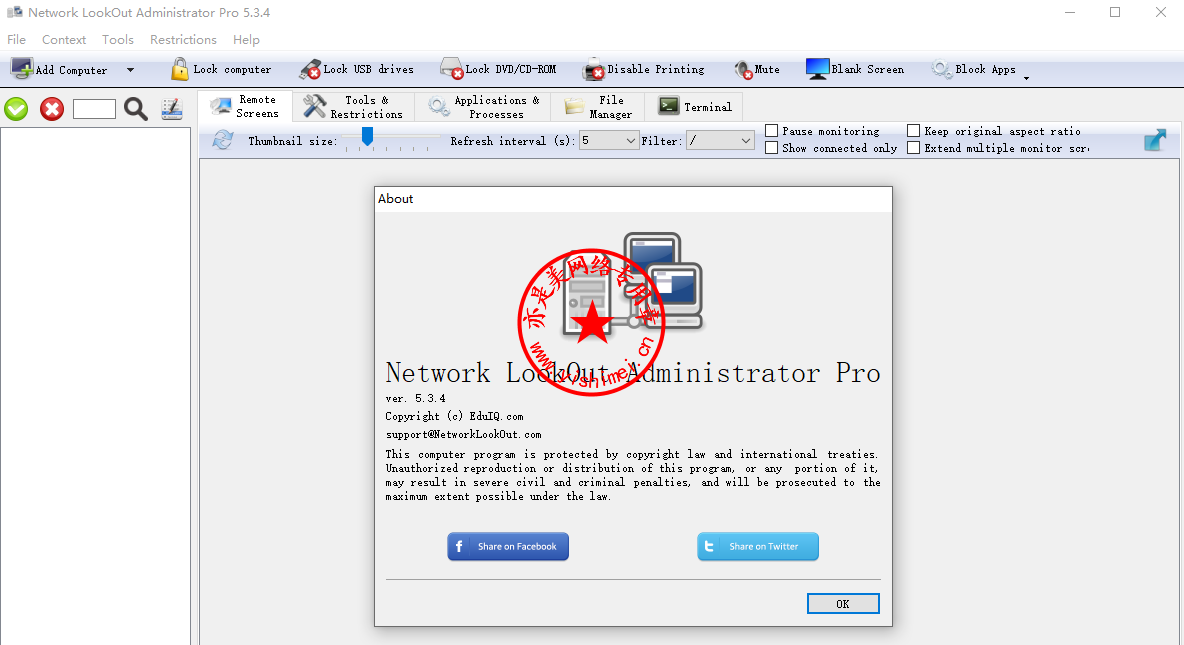This screenshot has height=645, width=1184.
Task: Open the Context menu
Action: [x=64, y=39]
